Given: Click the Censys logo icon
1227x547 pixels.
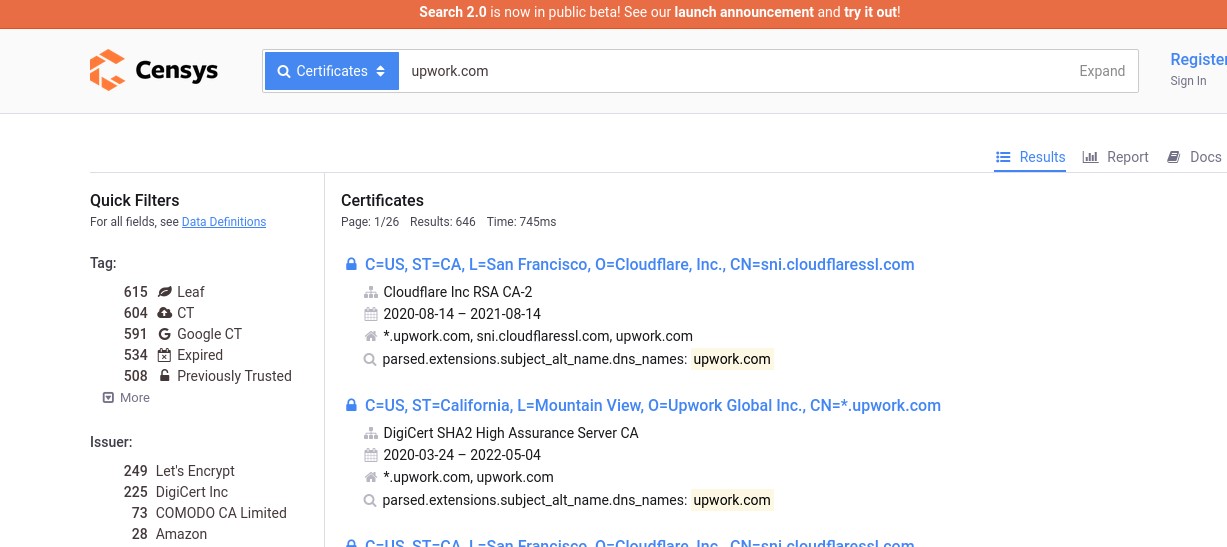Looking at the screenshot, I should 107,70.
